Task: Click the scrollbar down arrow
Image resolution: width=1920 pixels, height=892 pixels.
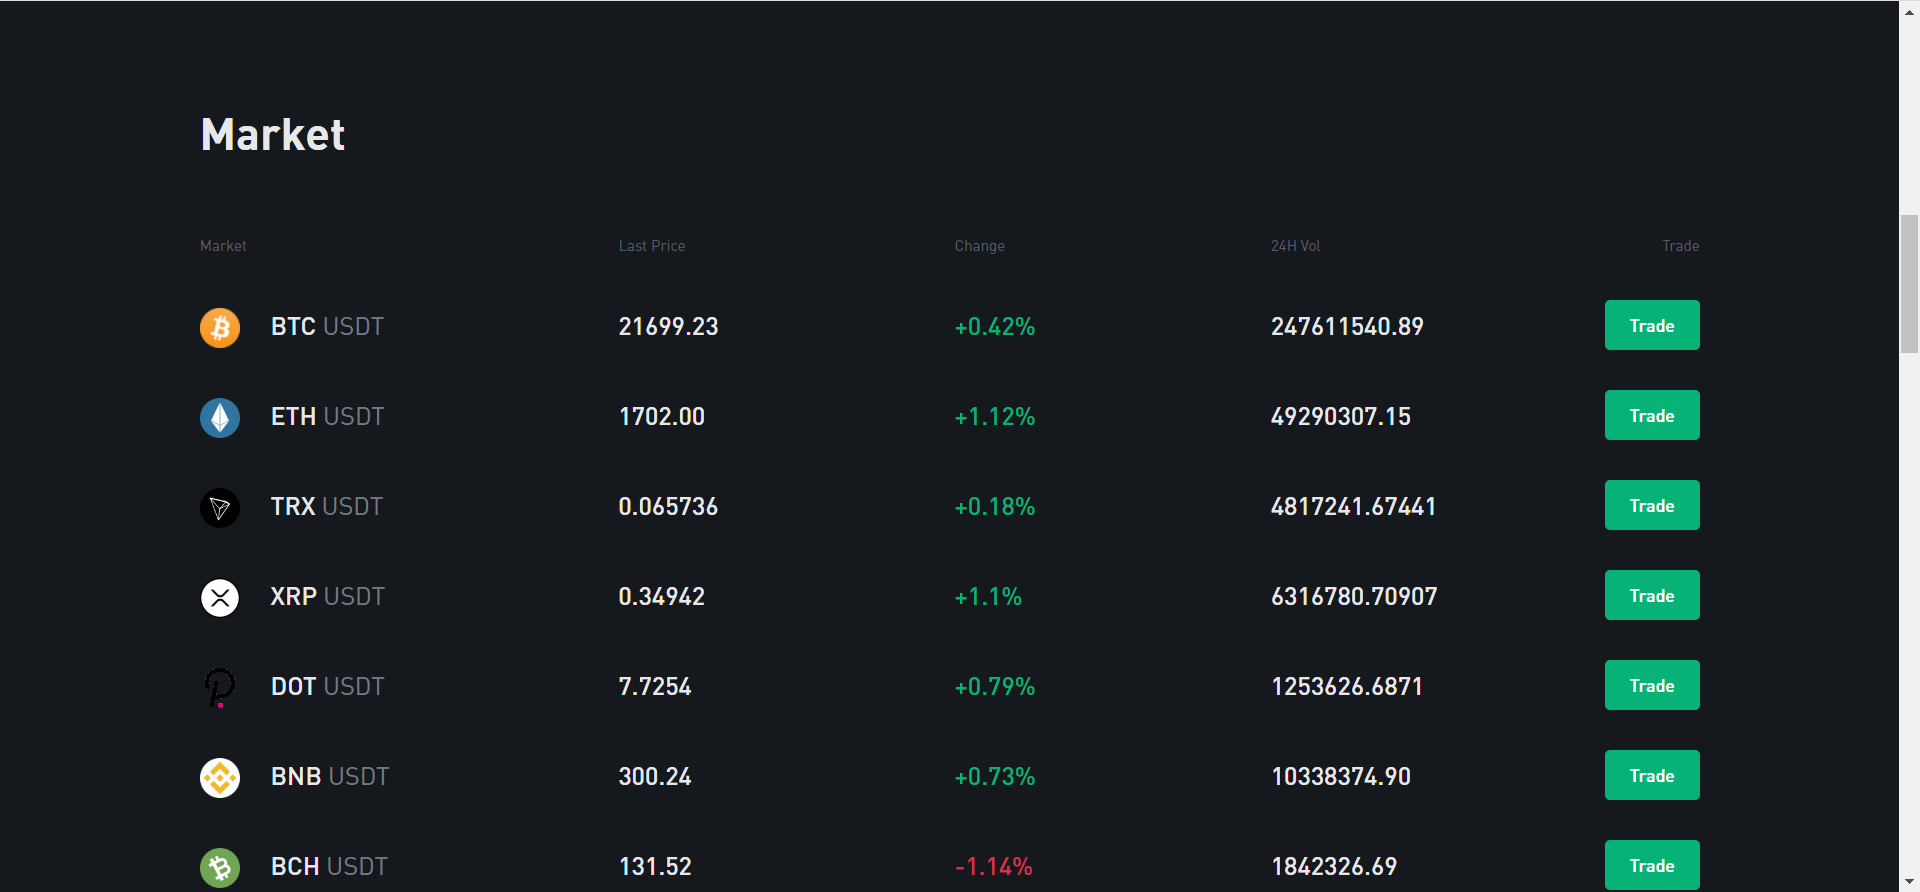Action: (1909, 882)
